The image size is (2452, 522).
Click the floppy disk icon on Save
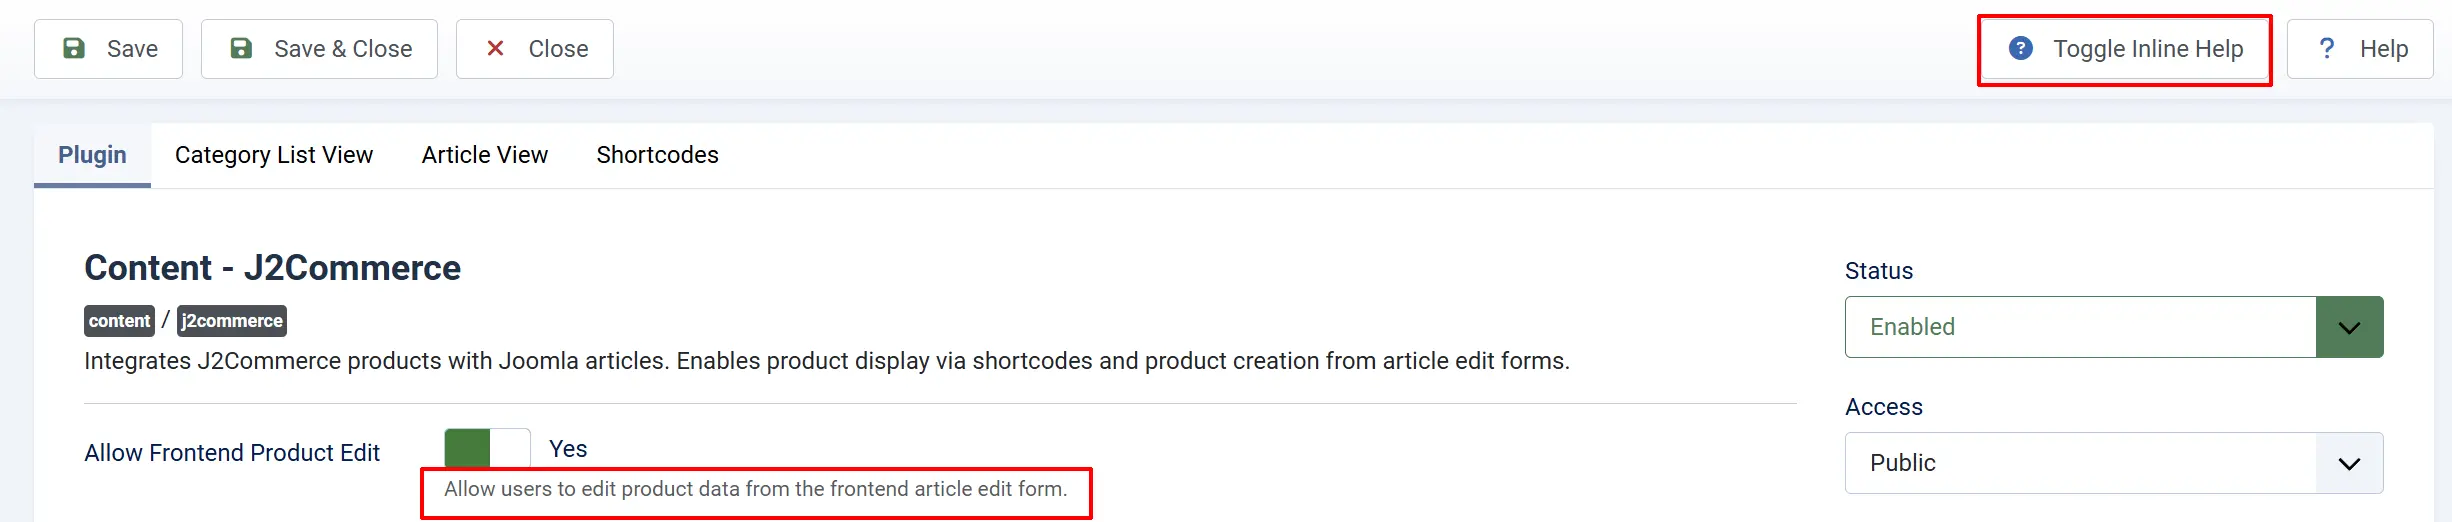click(74, 48)
